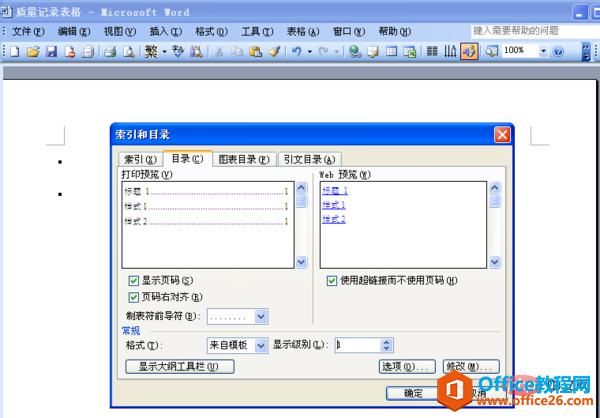Click the Open folder icon
The image size is (600, 418).
click(33, 51)
